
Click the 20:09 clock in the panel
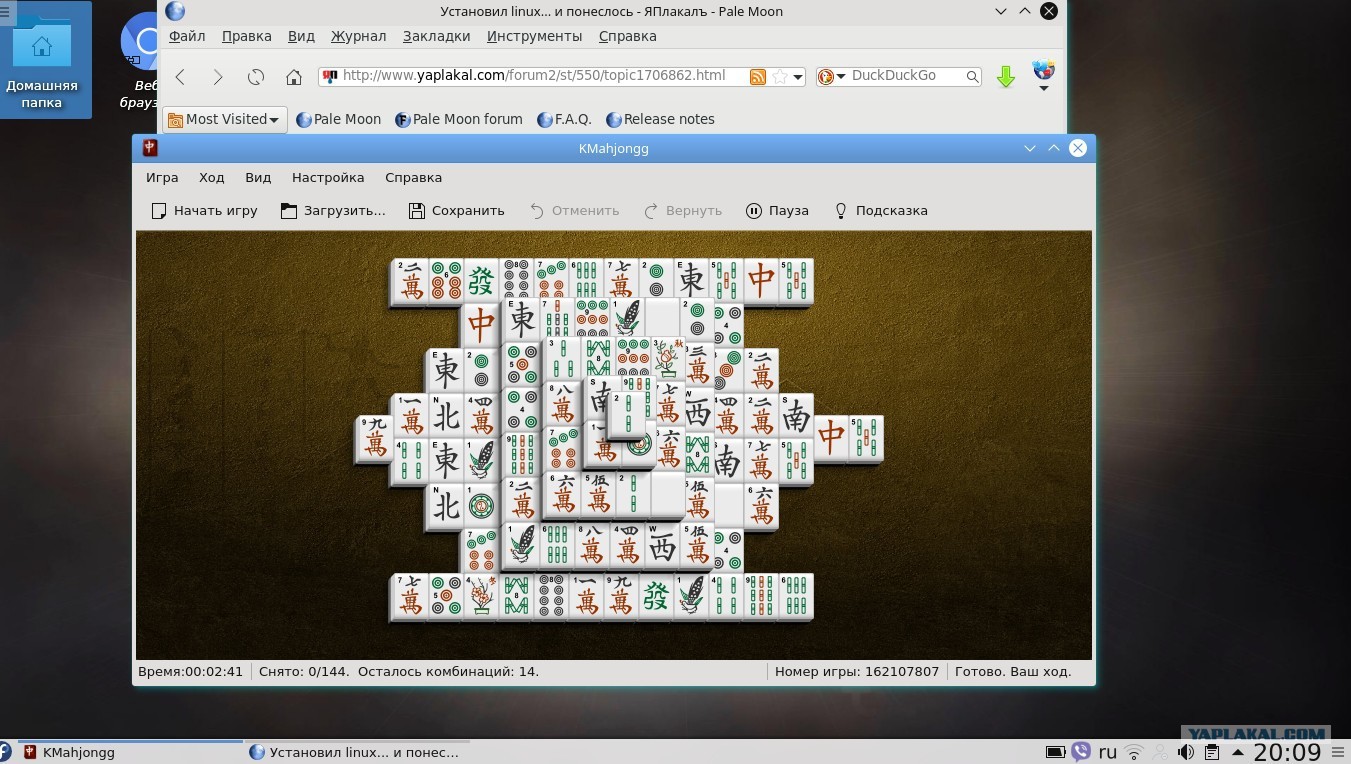1287,752
